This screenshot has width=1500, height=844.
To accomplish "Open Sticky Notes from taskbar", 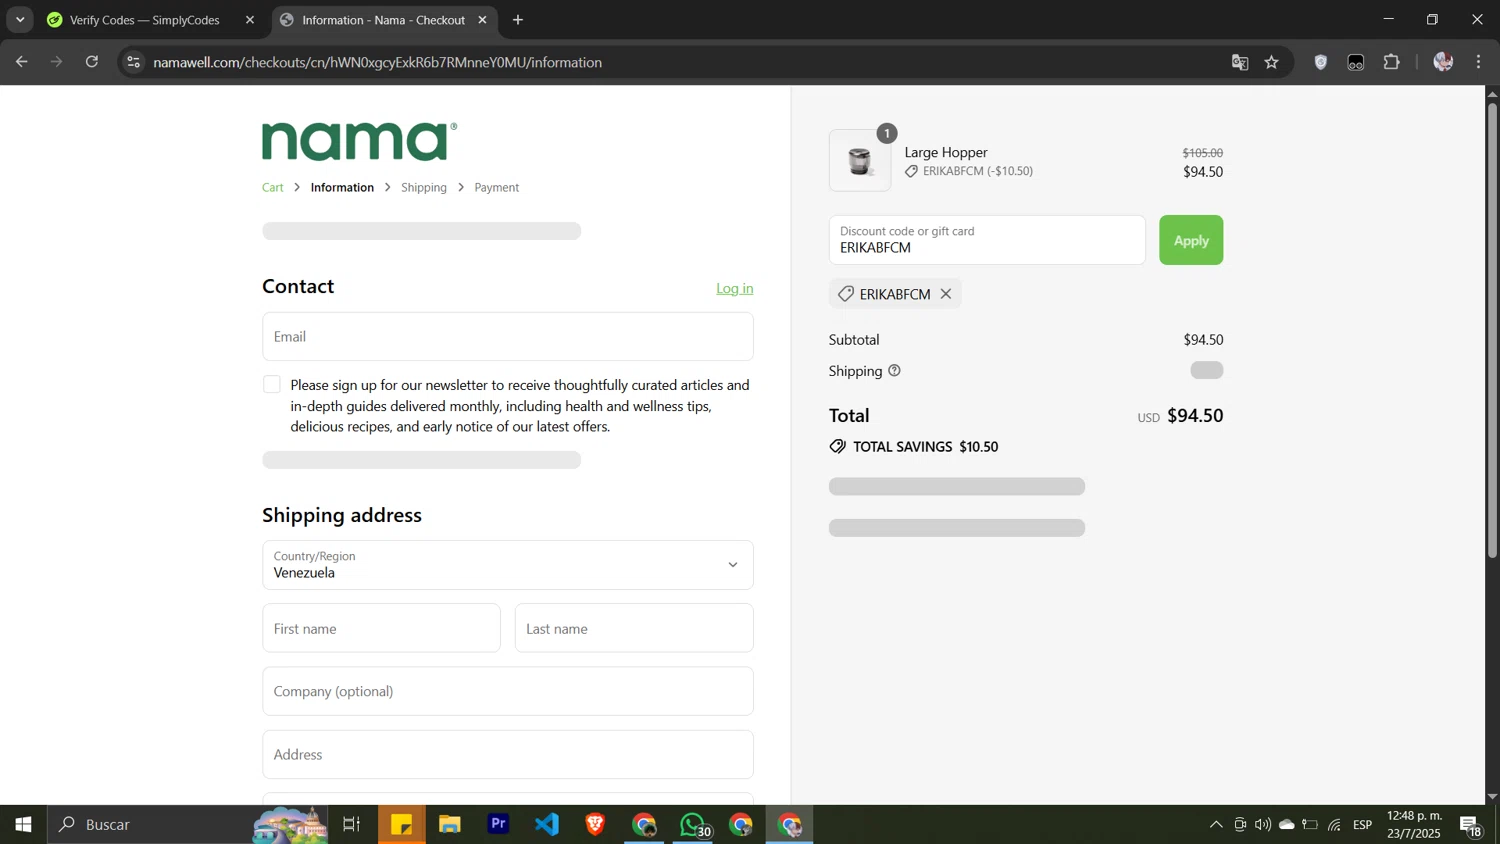I will (402, 825).
